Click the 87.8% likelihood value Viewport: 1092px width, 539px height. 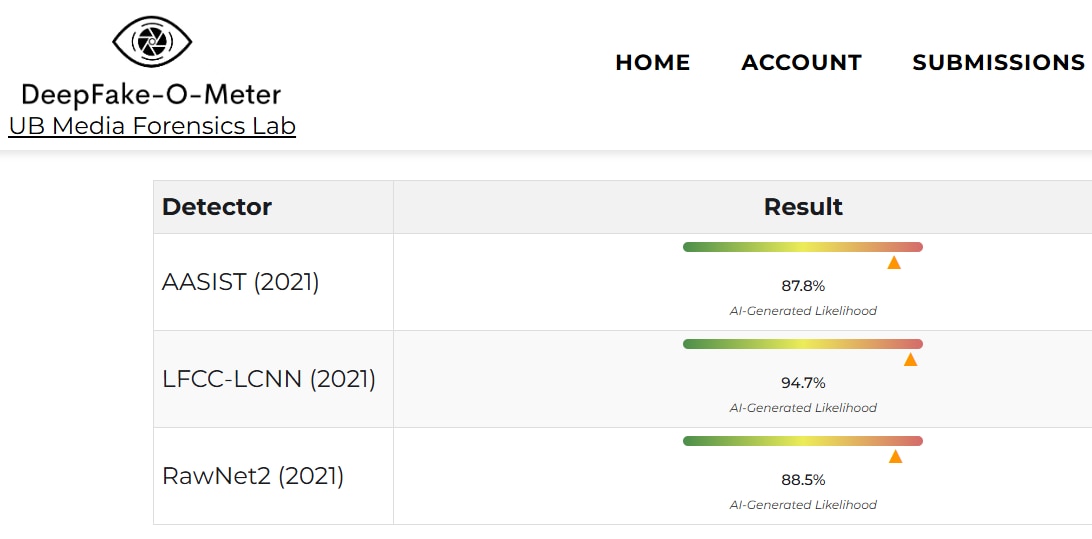(x=803, y=286)
